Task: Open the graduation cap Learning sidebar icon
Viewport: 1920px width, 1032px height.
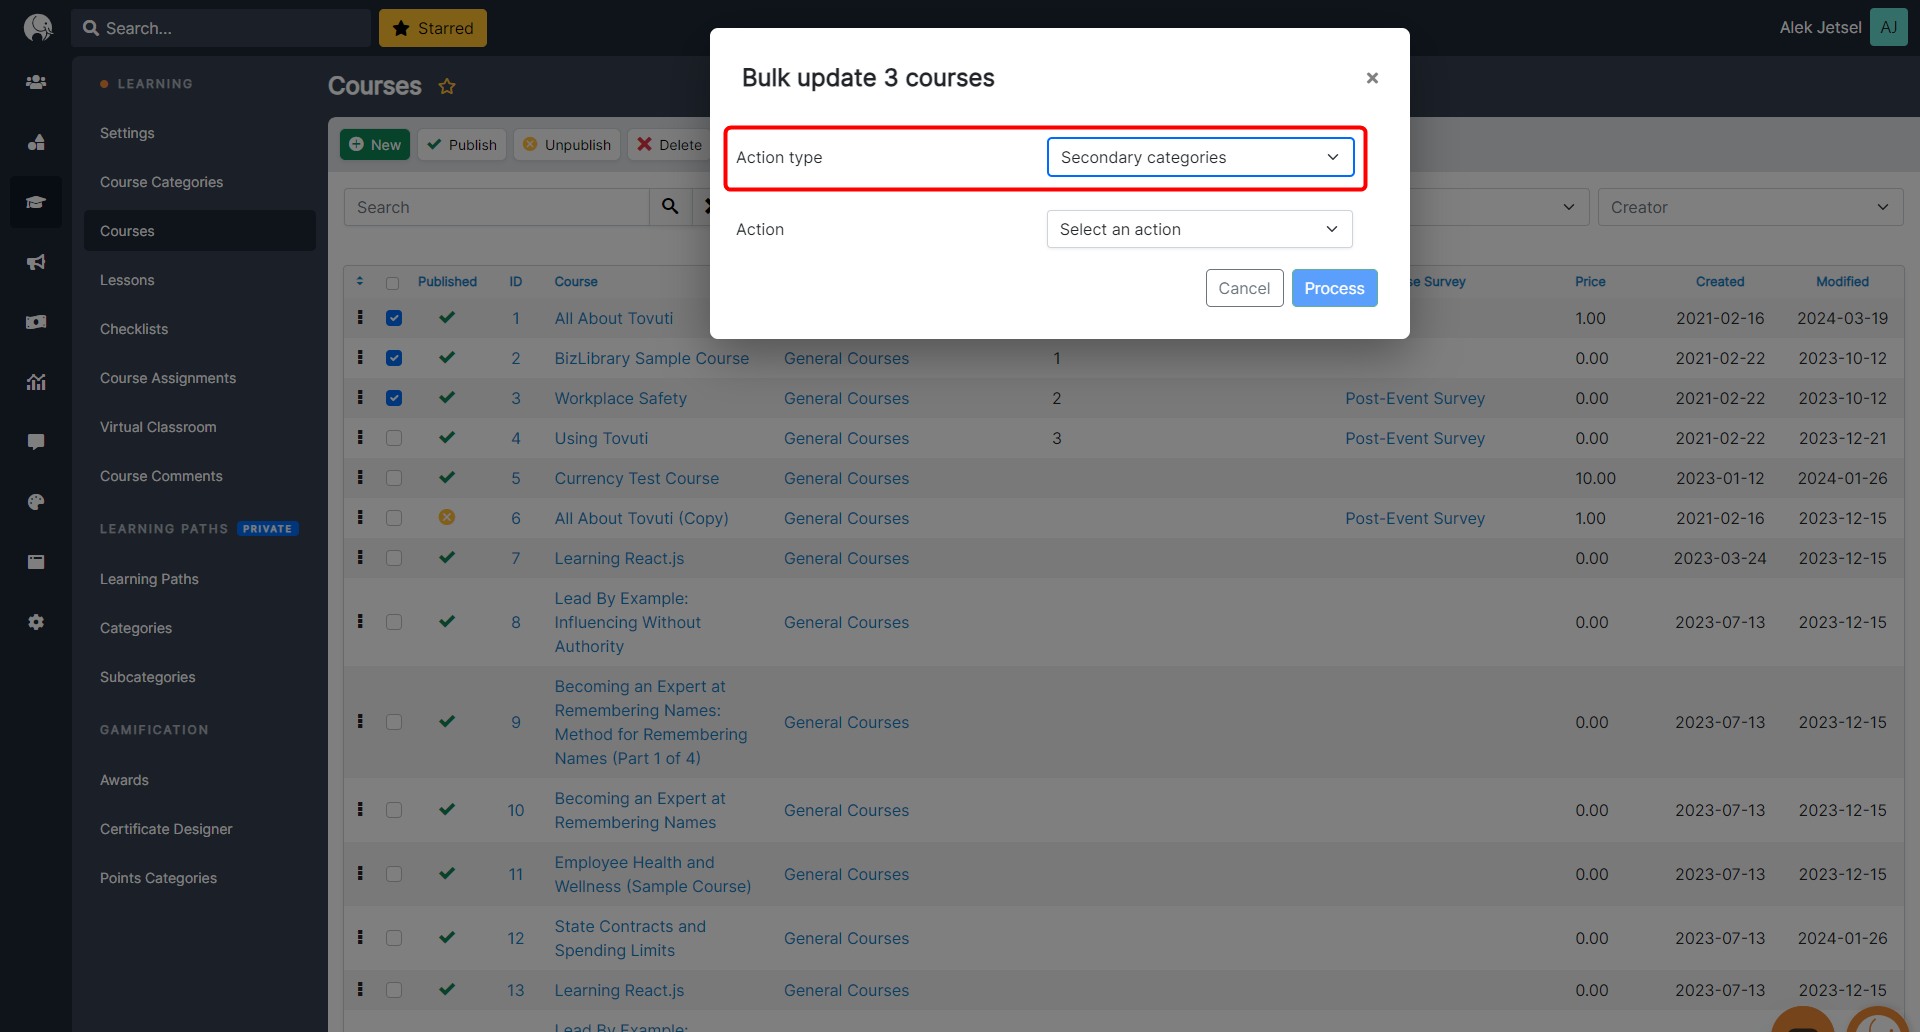Action: click(x=36, y=202)
